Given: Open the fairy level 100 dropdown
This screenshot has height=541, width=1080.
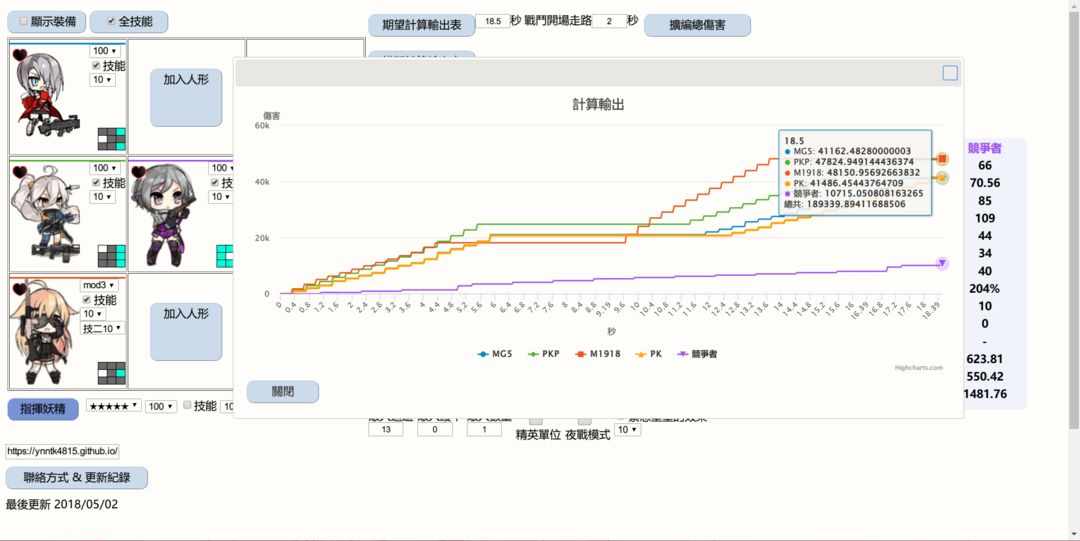Looking at the screenshot, I should click(x=161, y=407).
